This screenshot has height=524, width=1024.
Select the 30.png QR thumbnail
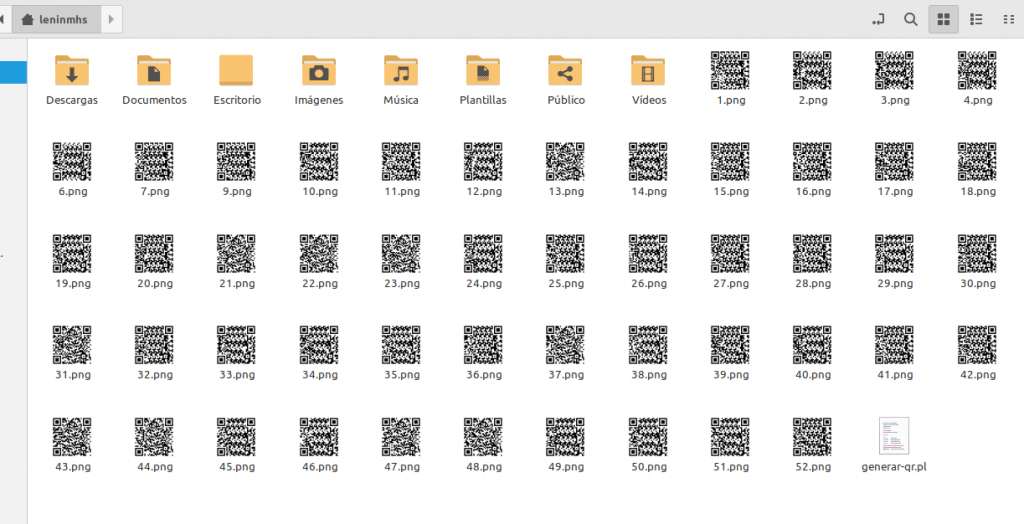point(977,254)
